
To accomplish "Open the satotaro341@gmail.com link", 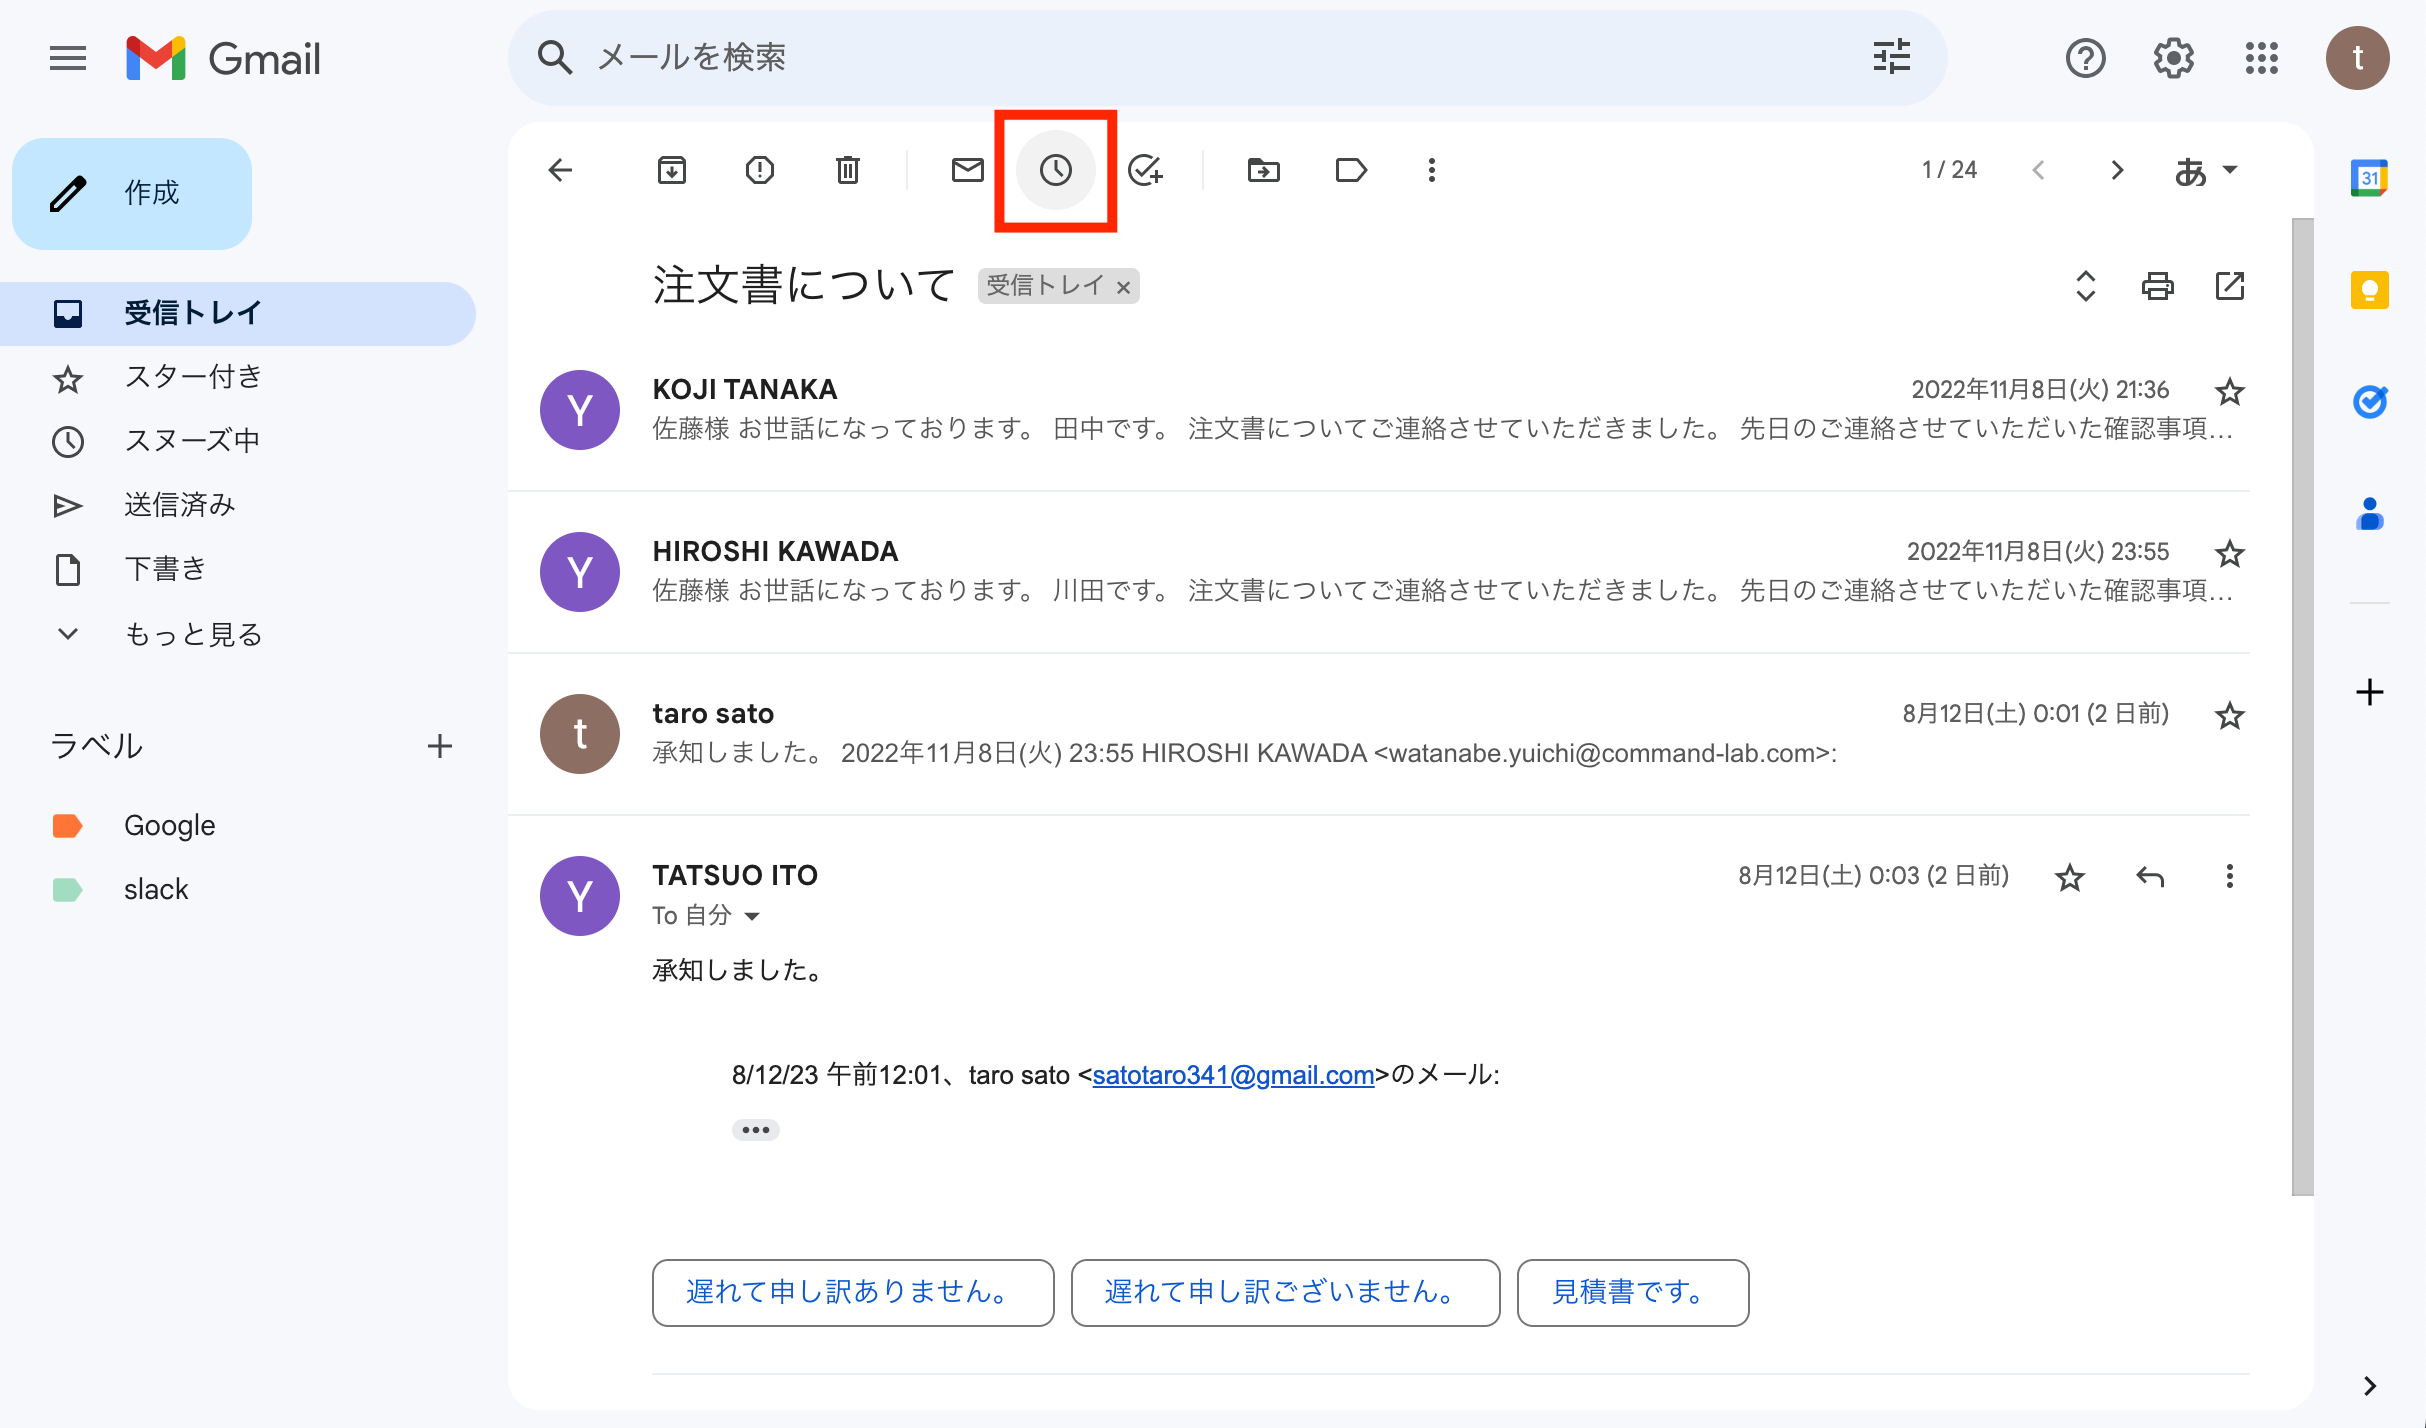I will (1233, 1075).
